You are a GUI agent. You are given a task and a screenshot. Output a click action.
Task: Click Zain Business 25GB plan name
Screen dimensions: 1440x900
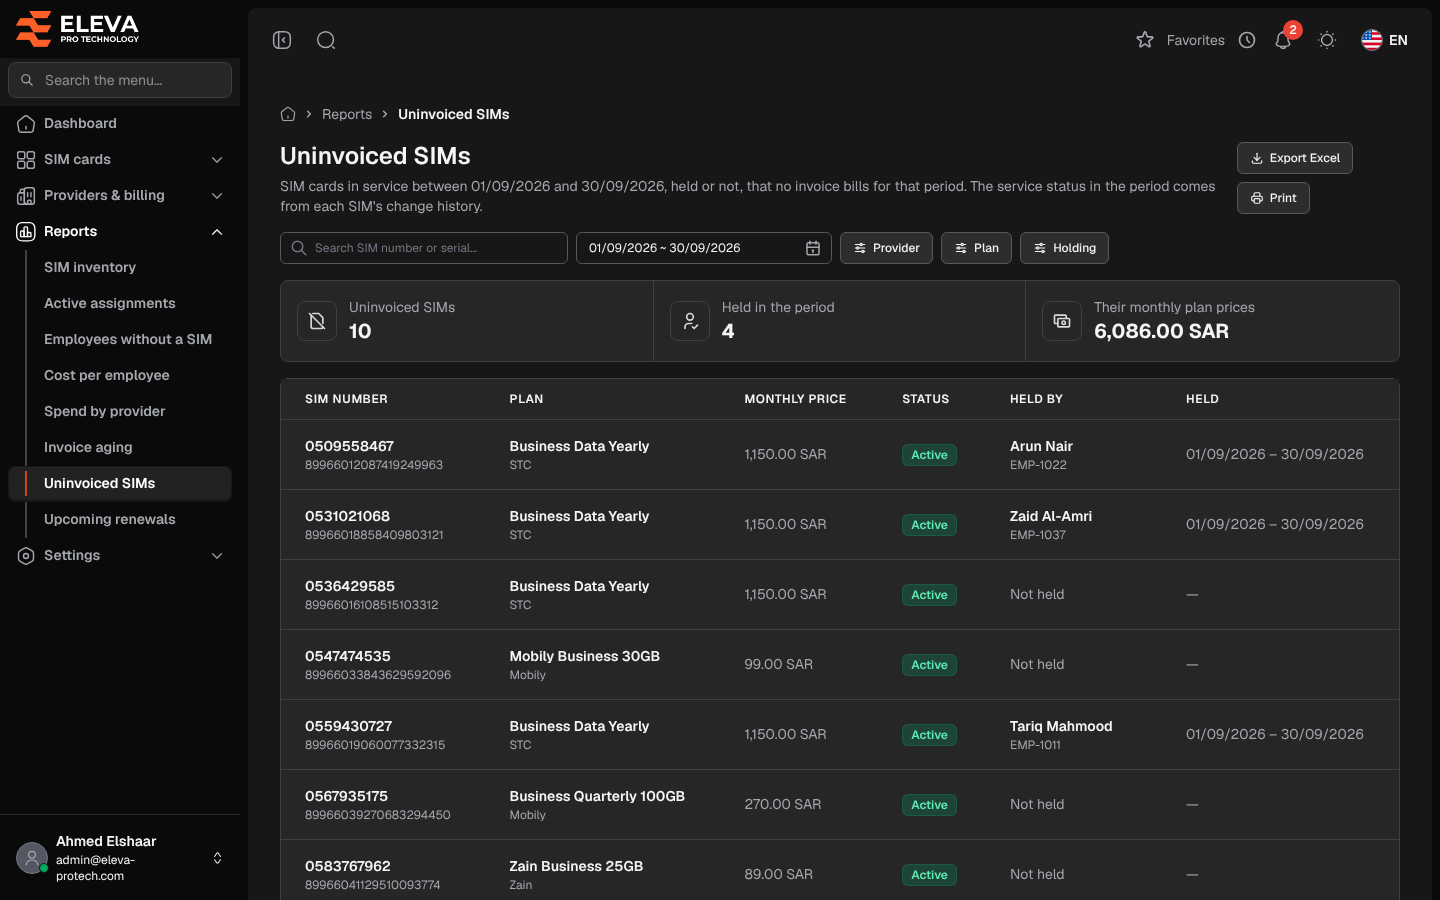(x=576, y=866)
